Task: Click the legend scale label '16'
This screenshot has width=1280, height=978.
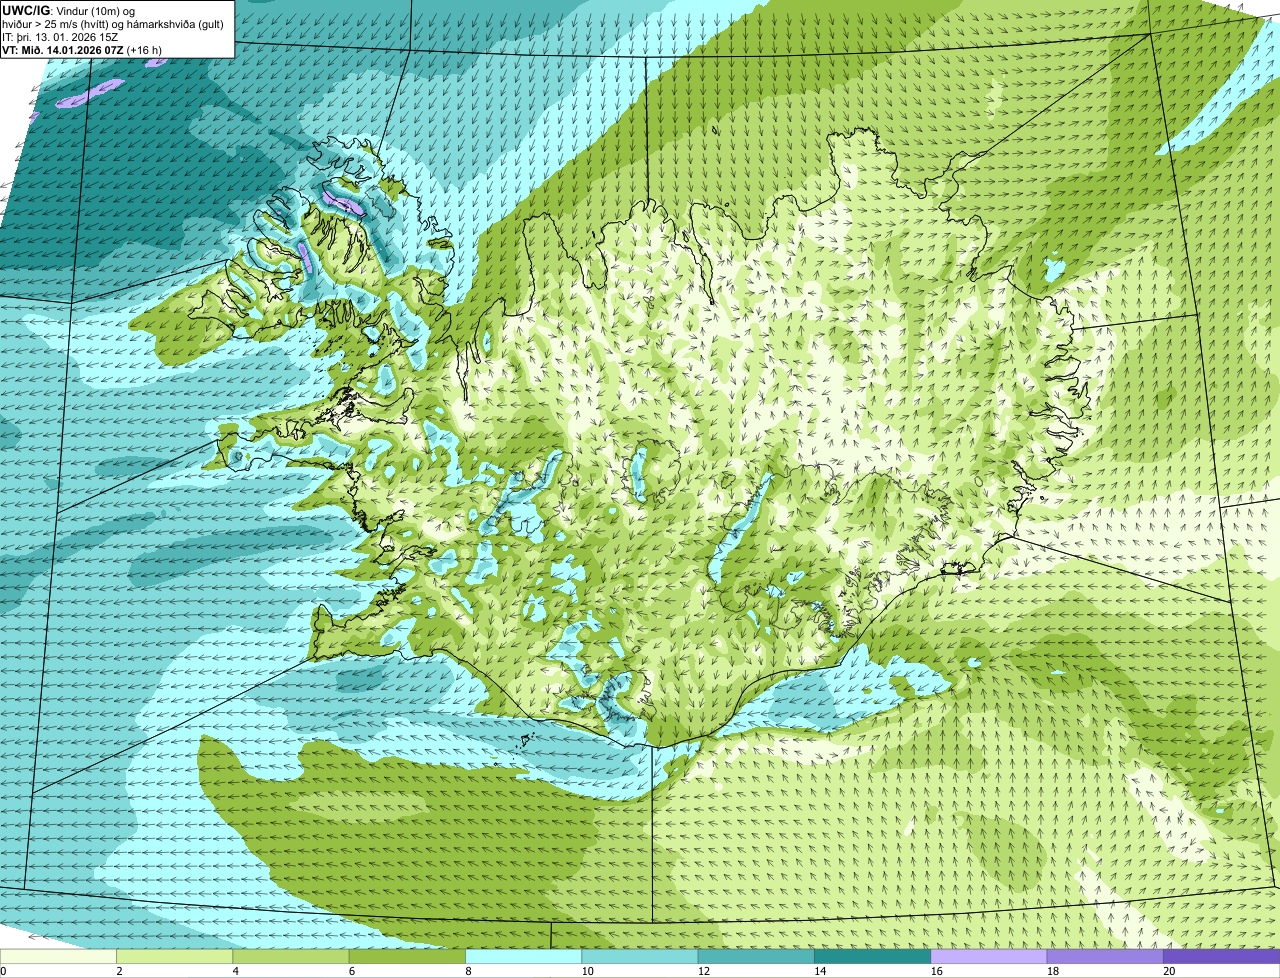Action: (x=937, y=971)
